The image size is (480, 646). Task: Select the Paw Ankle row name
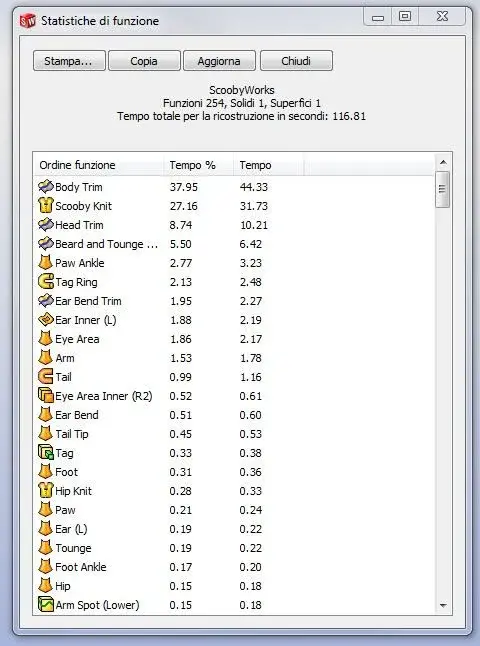(80, 263)
